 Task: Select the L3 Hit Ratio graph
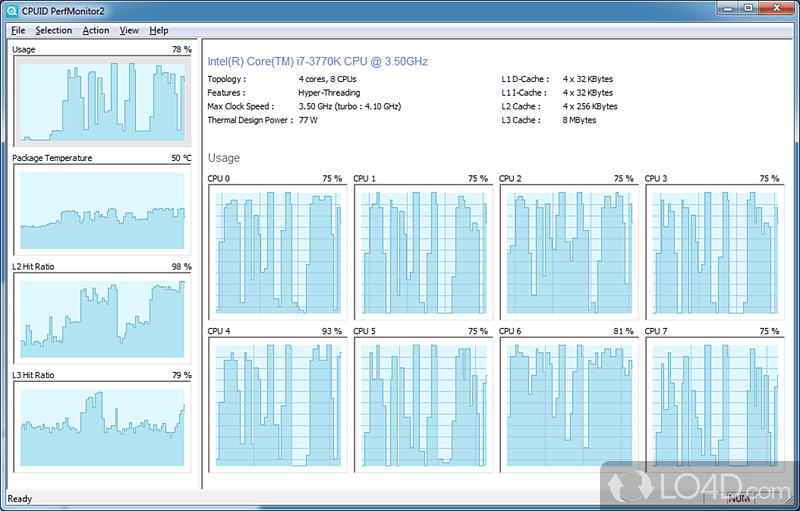(x=102, y=427)
